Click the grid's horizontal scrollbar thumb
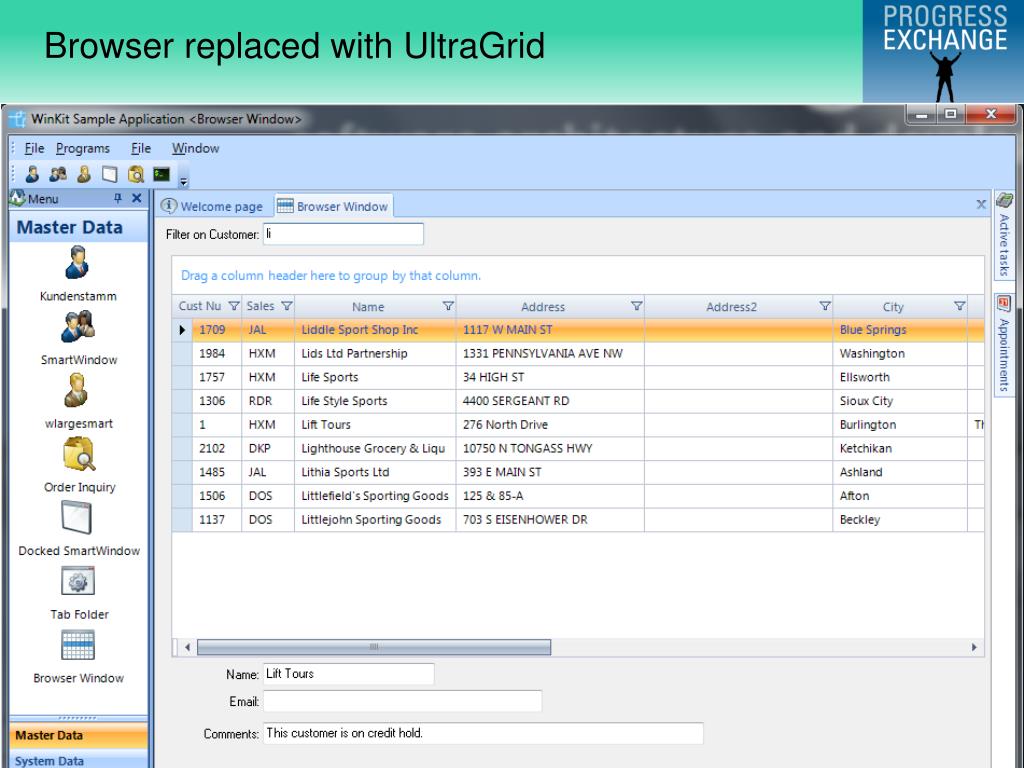This screenshot has height=768, width=1024. pos(374,647)
